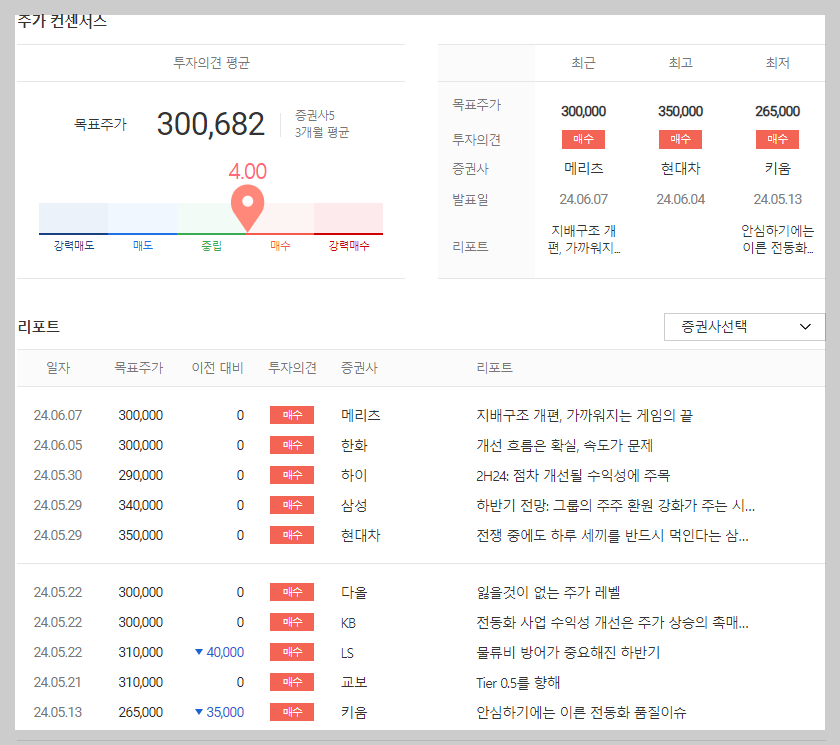
Task: Click the 최고 target price 350,000
Action: (680, 111)
